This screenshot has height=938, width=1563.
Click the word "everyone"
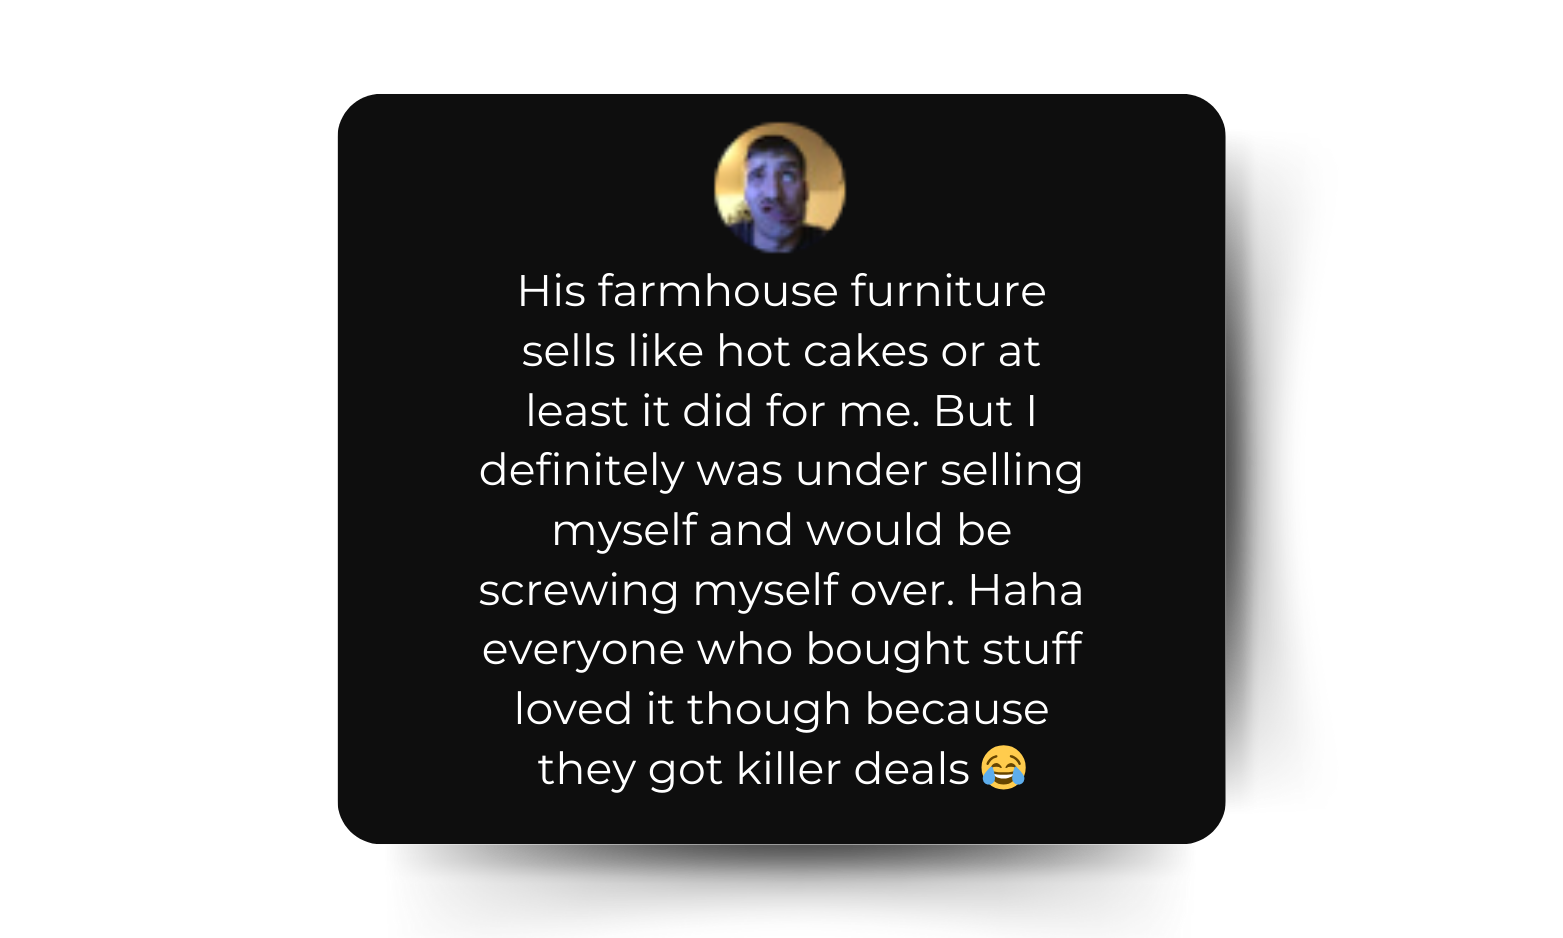pyautogui.click(x=582, y=650)
